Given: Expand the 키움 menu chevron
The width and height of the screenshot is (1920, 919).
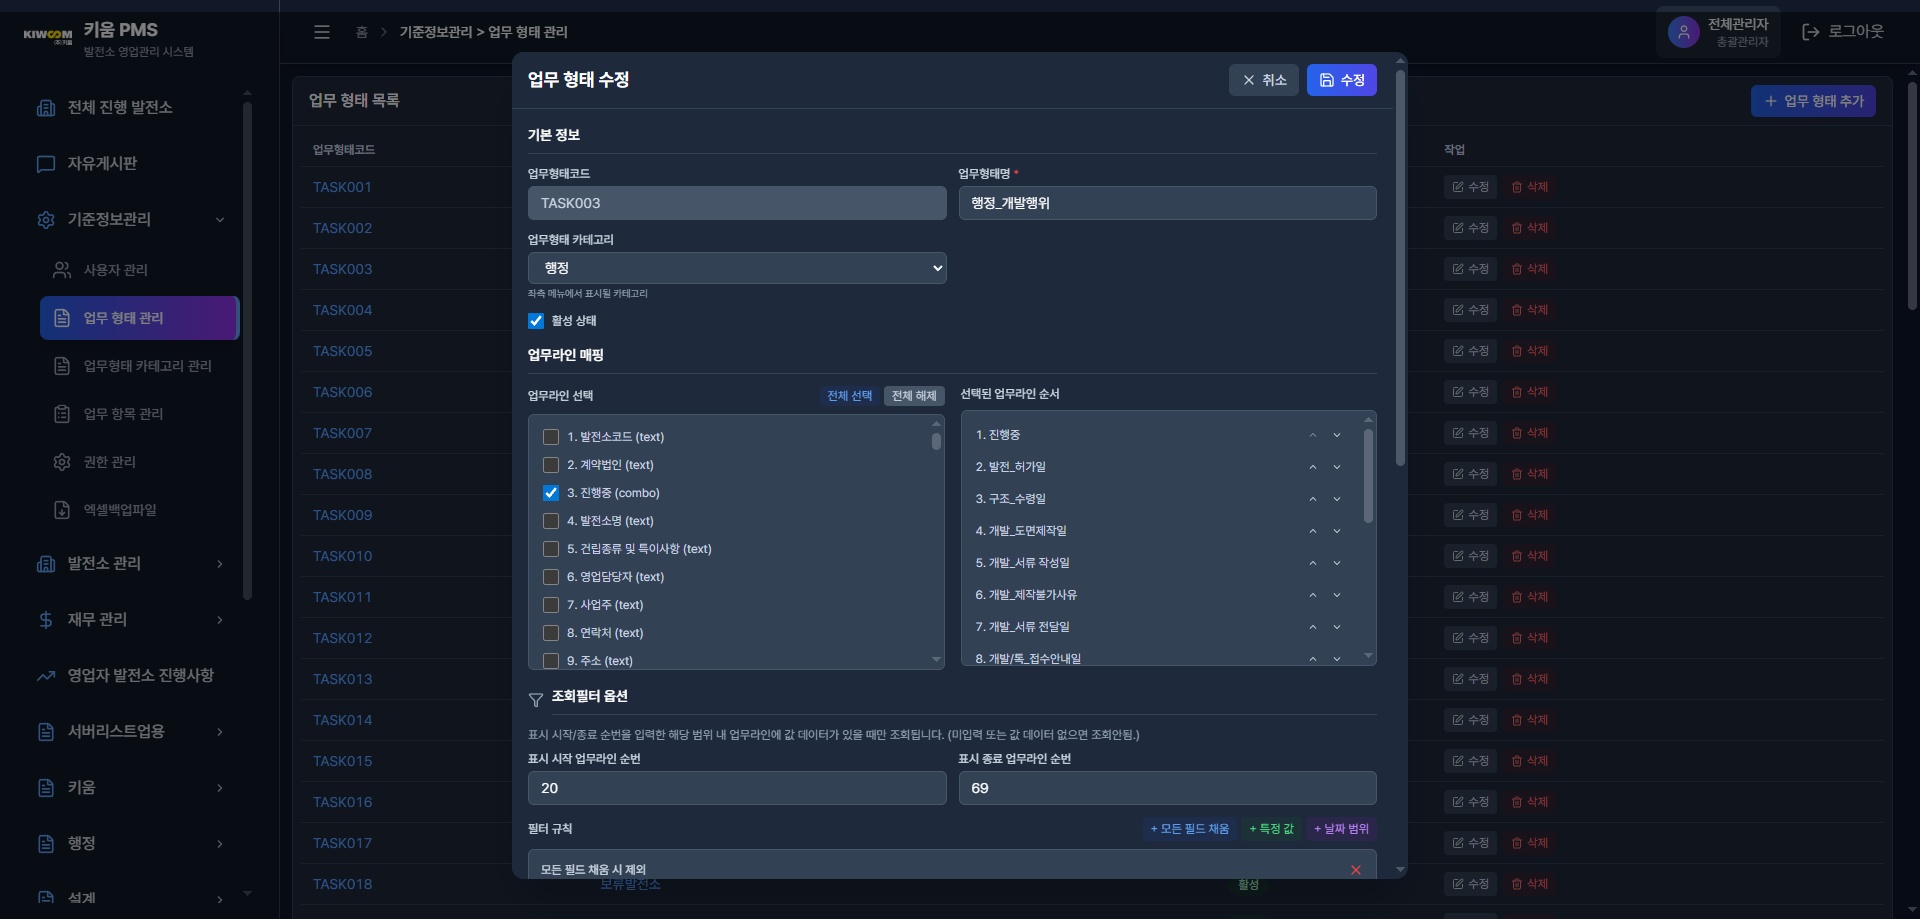Looking at the screenshot, I should (220, 788).
